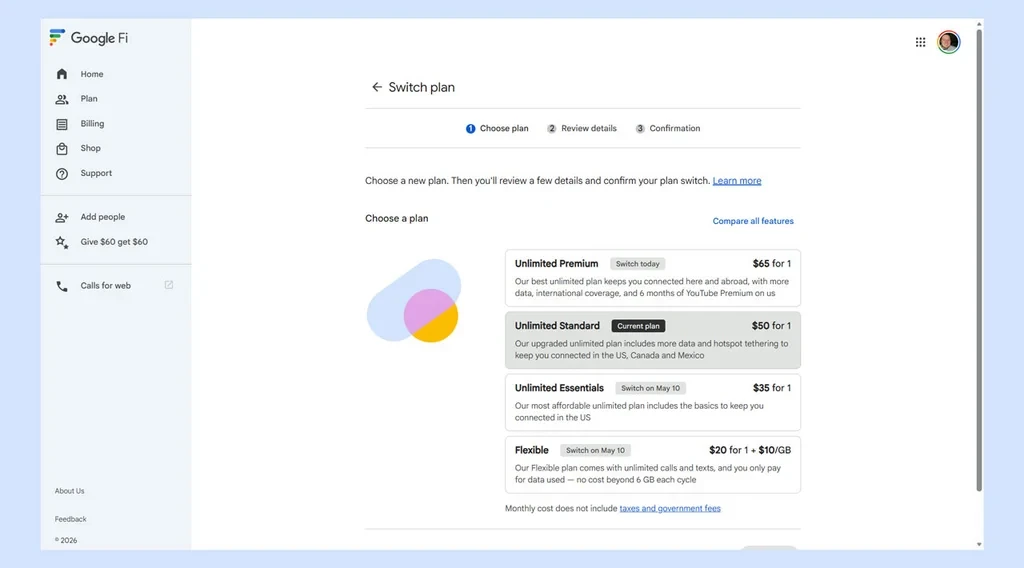Click the Support question-mark icon
This screenshot has width=1024, height=568.
click(61, 174)
